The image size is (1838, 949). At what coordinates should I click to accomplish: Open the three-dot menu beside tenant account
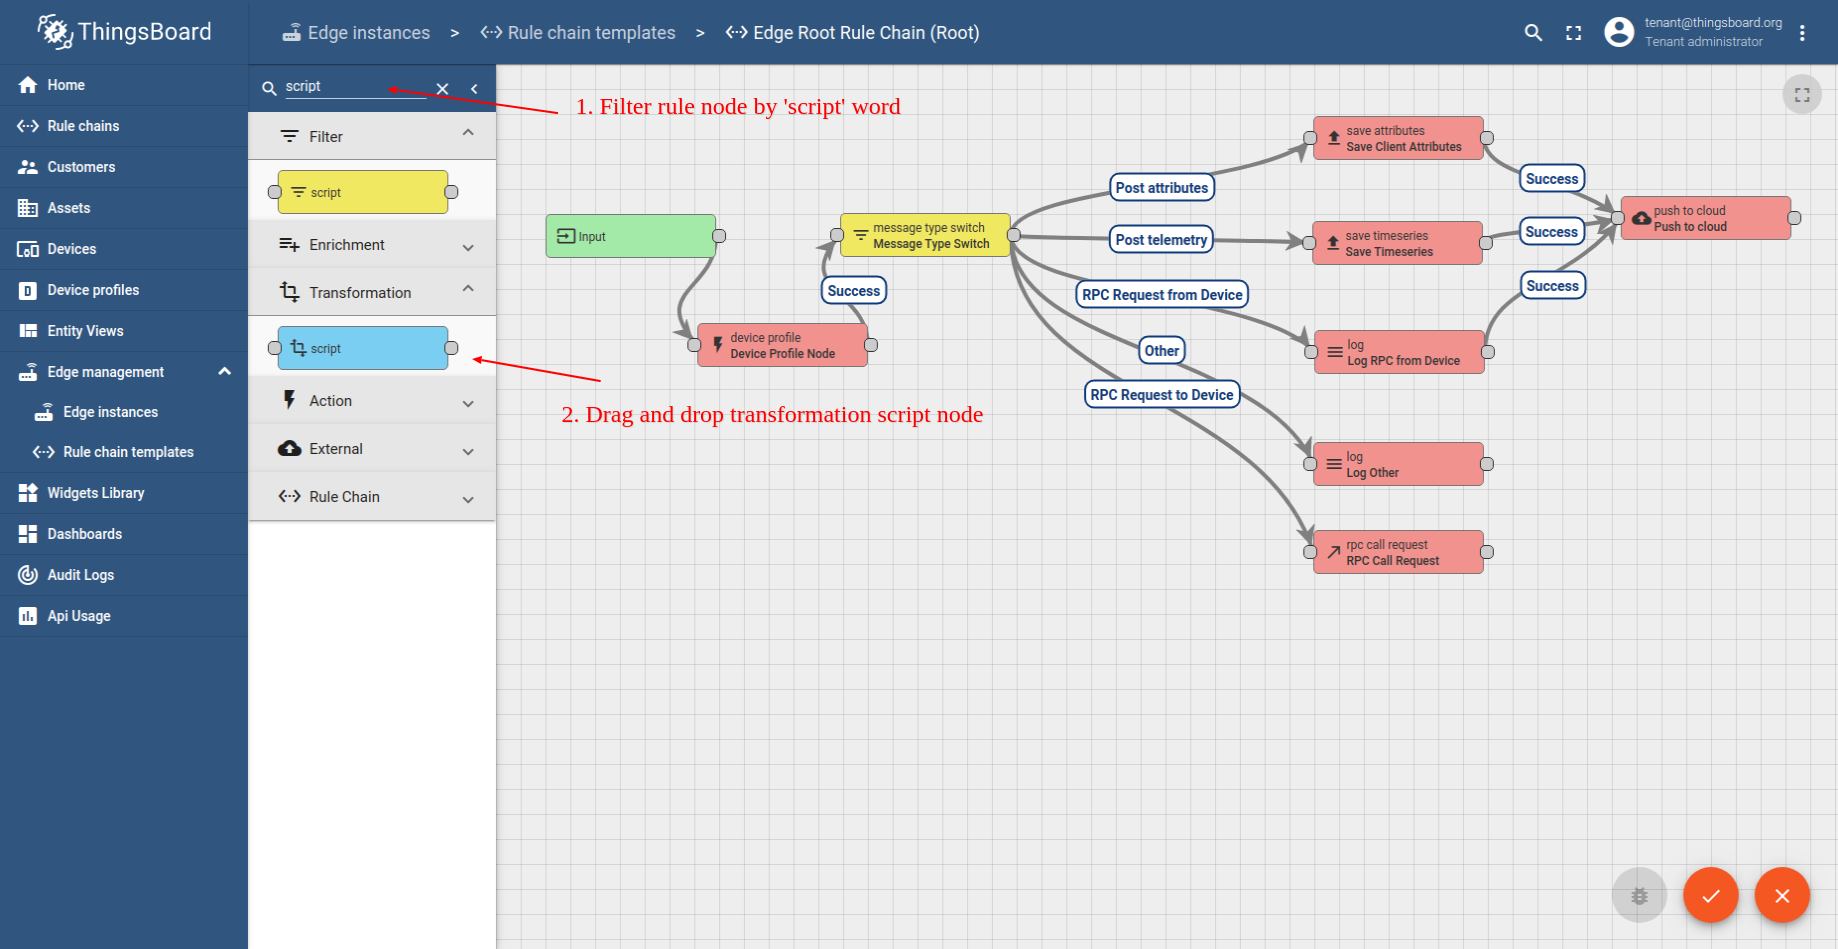point(1802,33)
